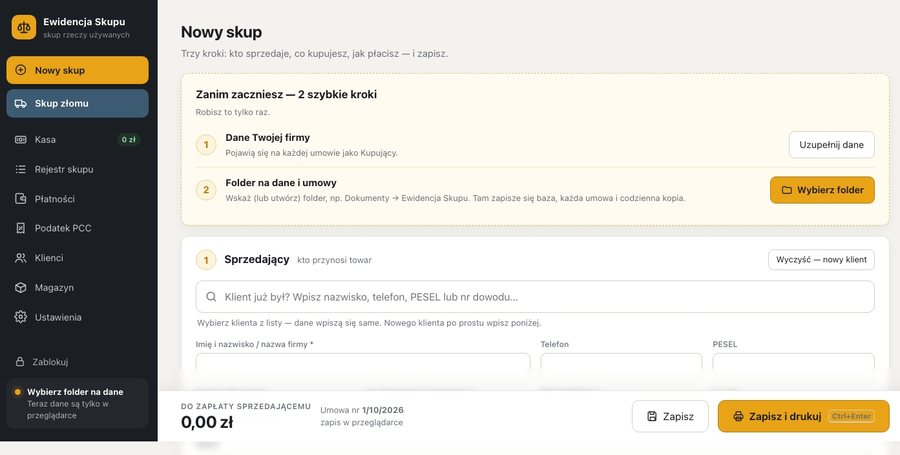Click the Nowy skup page heading

[222, 32]
